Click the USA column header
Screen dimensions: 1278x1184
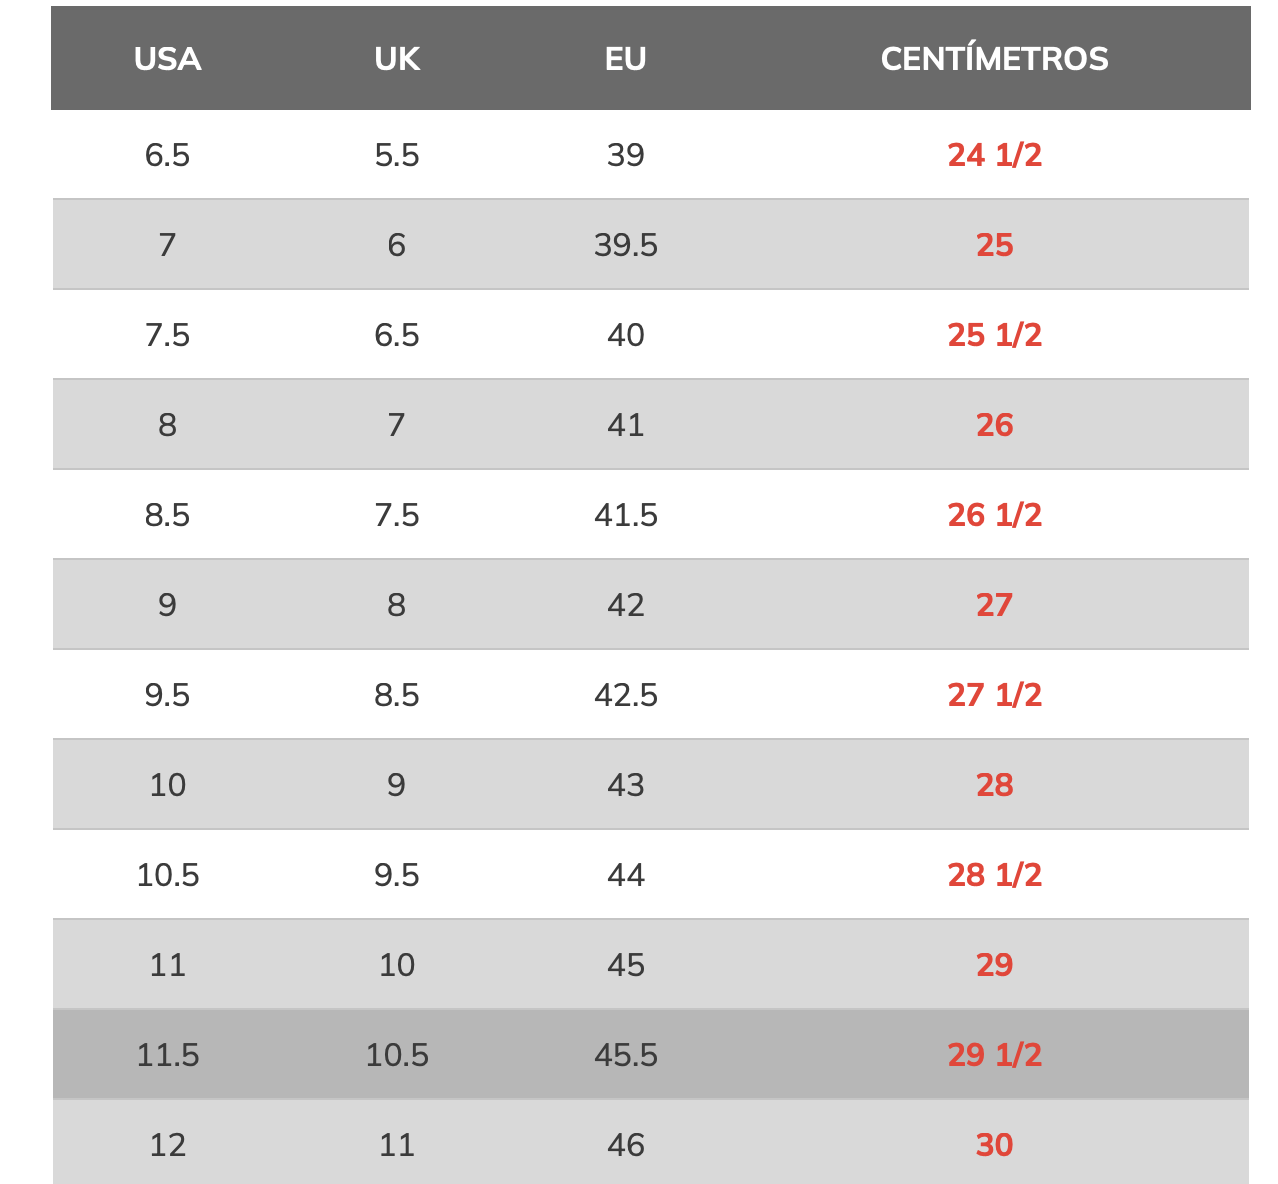pos(168,59)
